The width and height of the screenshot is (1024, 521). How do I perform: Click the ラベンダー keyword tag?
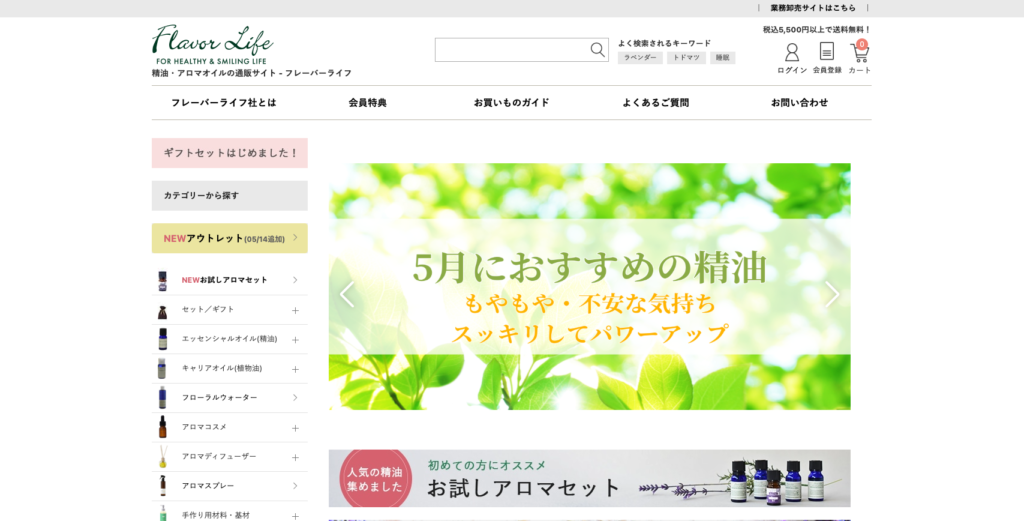(640, 58)
